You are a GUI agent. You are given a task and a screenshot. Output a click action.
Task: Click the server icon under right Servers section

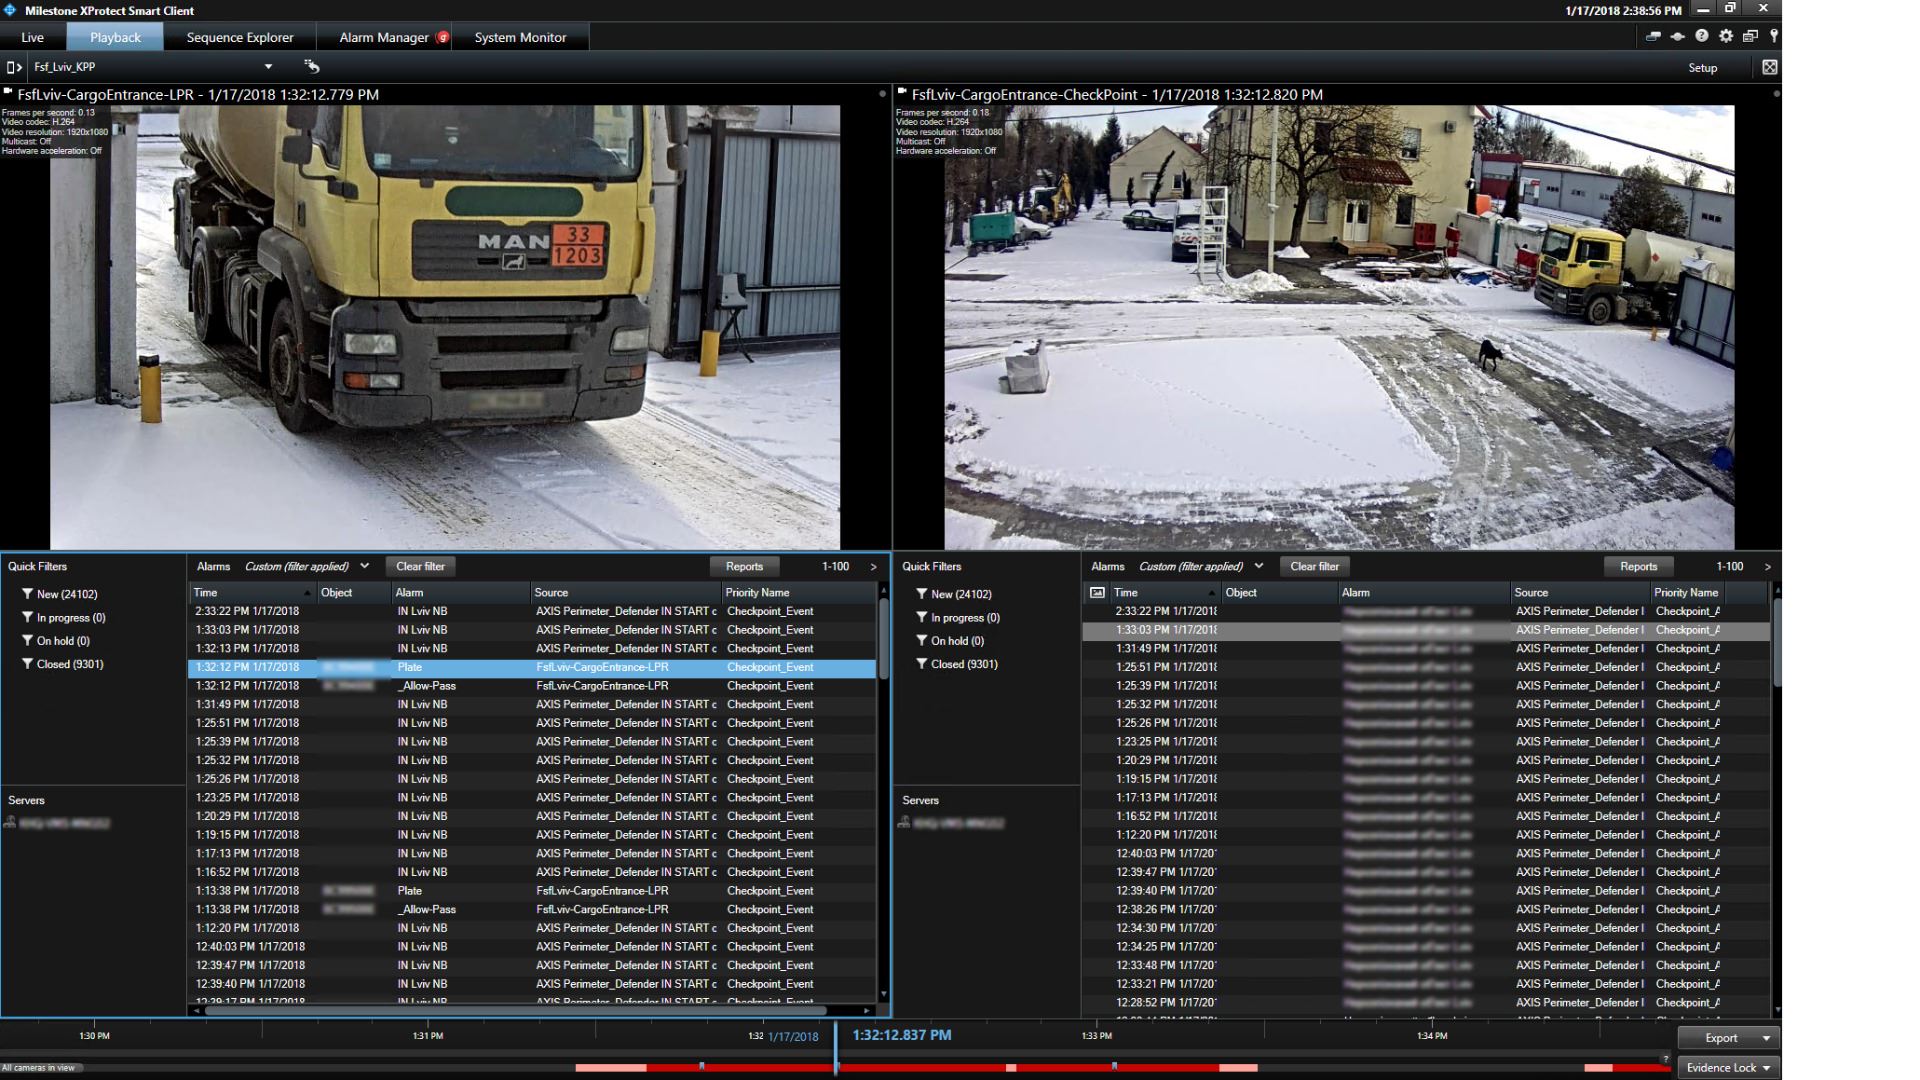[x=903, y=823]
